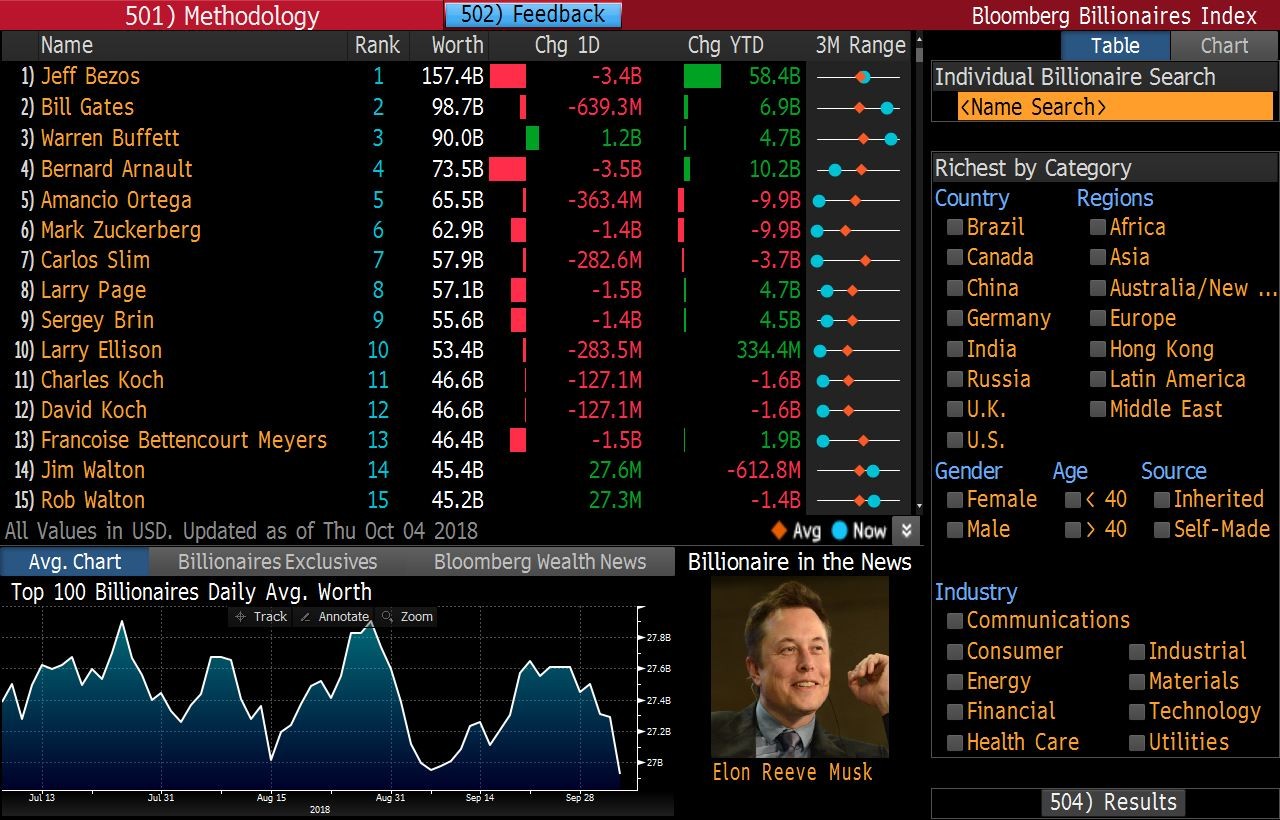Image resolution: width=1280 pixels, height=820 pixels.
Task: Sort by the Worth column header
Action: [x=458, y=46]
